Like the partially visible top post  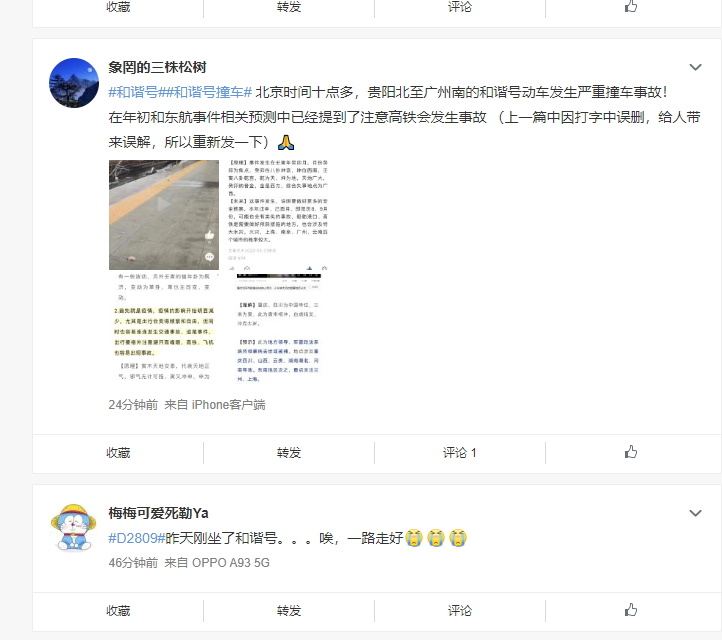coord(631,6)
